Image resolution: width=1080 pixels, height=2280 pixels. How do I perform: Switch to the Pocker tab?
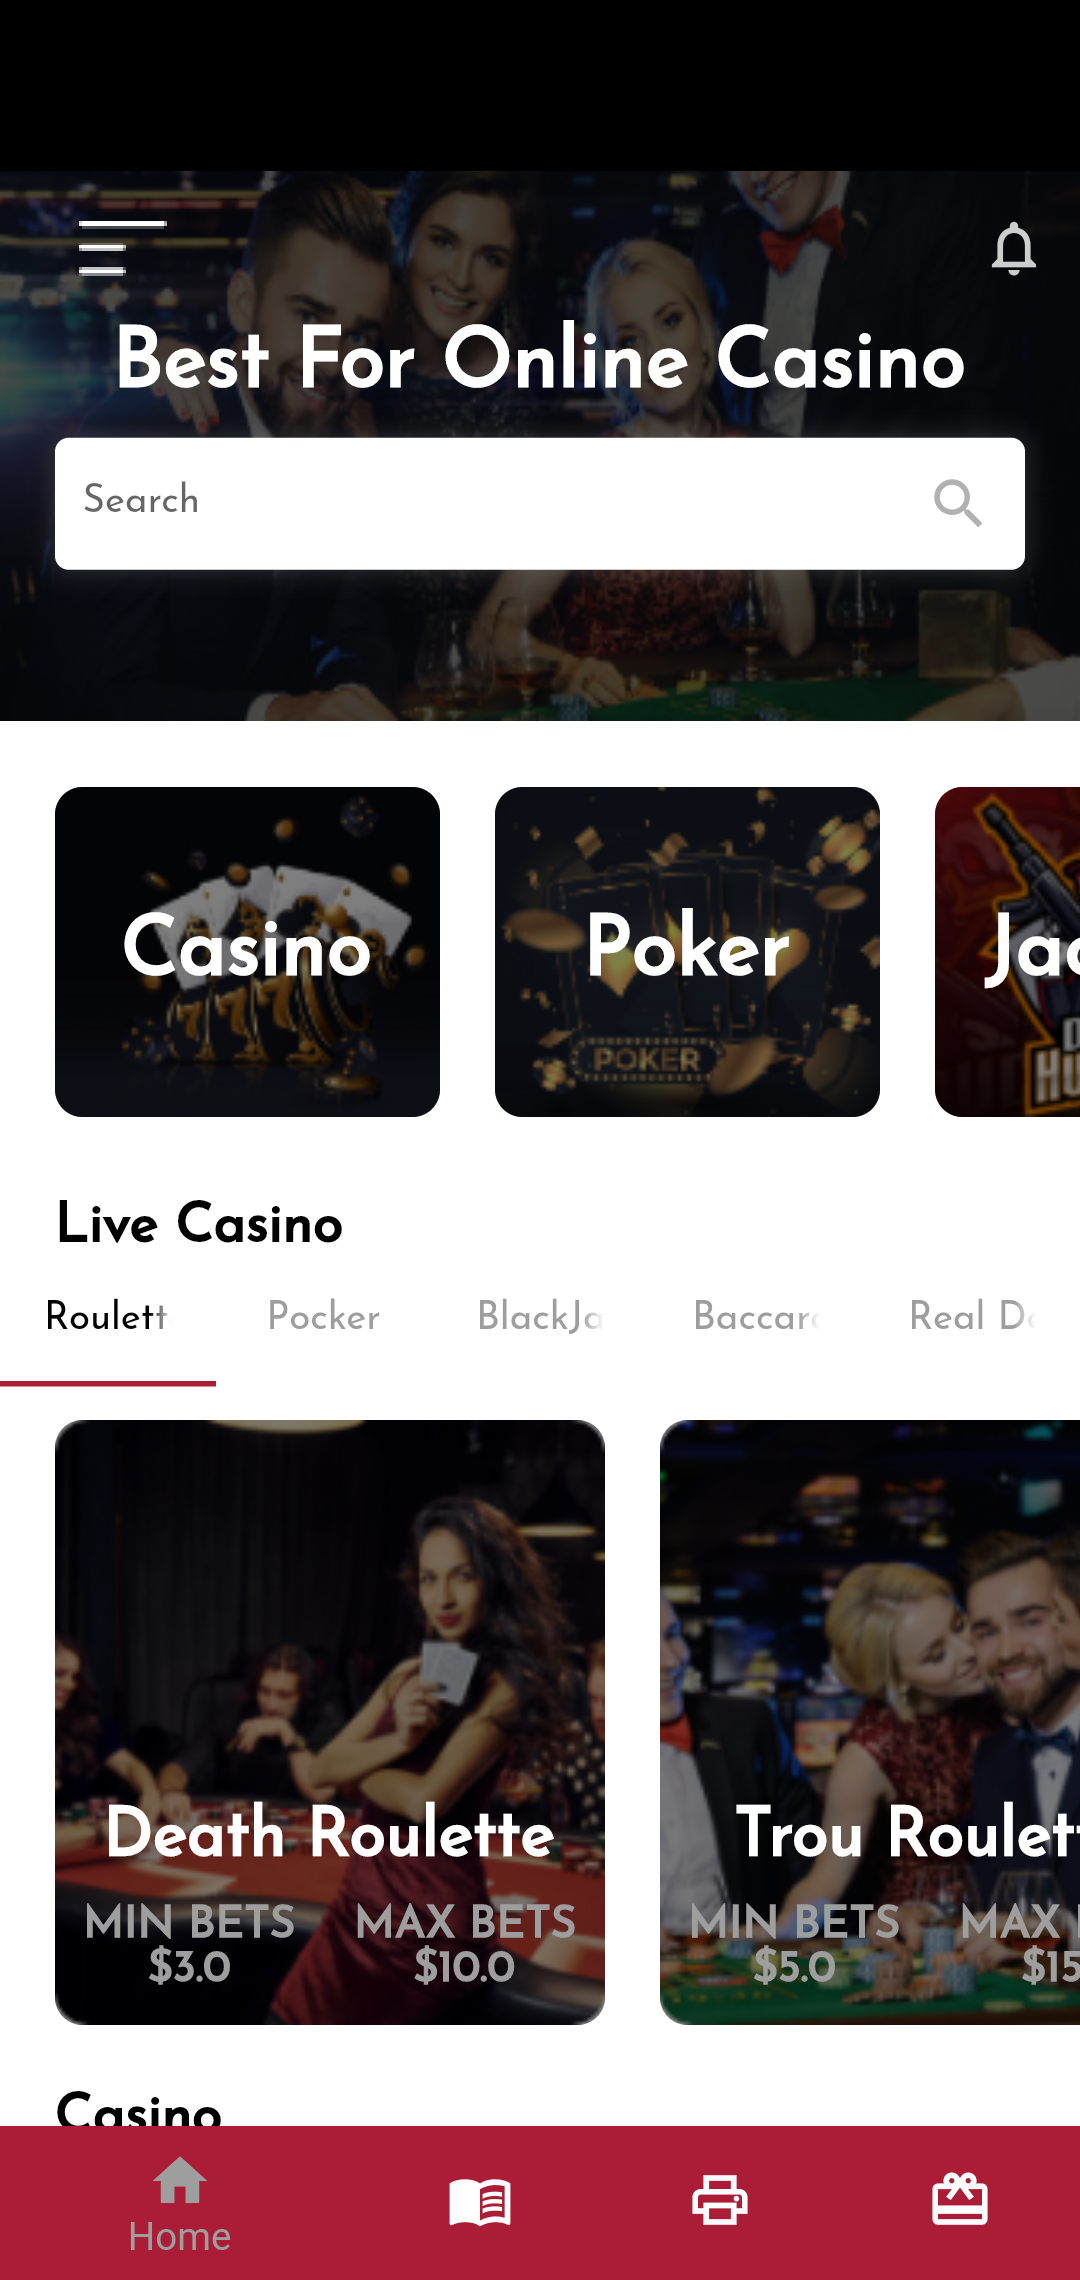[x=324, y=1317]
